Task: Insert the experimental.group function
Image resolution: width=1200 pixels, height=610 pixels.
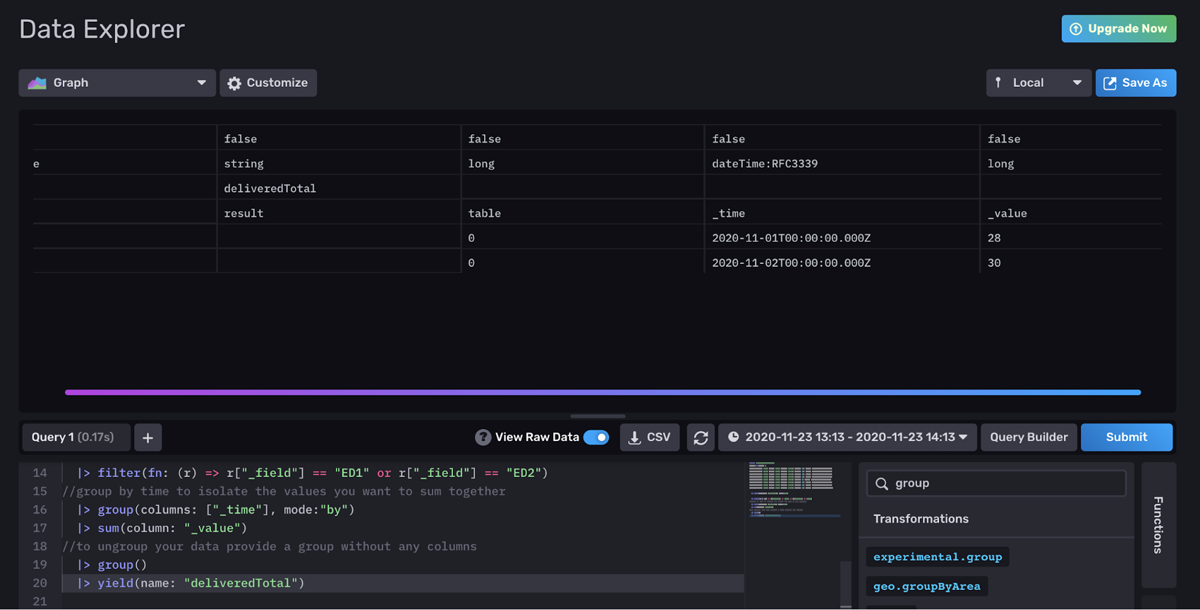Action: (x=937, y=557)
